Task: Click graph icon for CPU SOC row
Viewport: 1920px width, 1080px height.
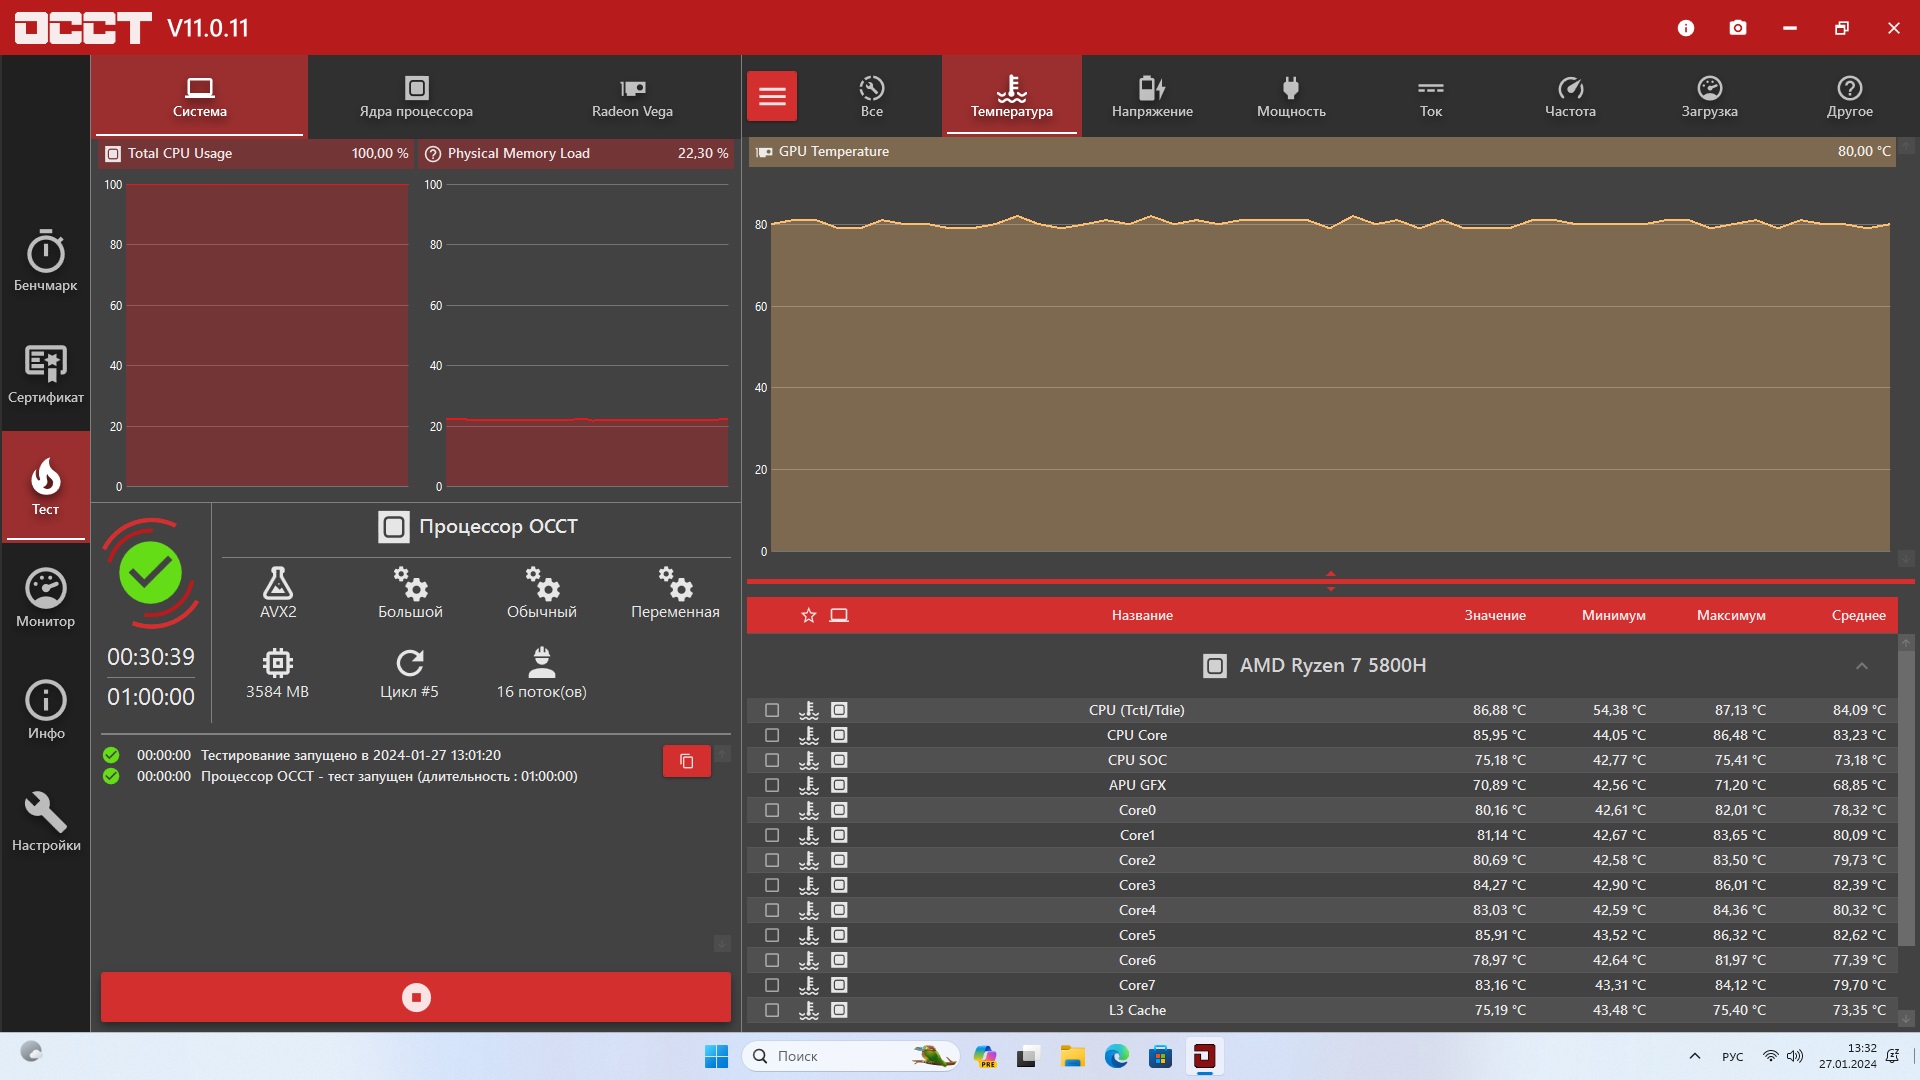Action: pyautogui.click(x=809, y=760)
